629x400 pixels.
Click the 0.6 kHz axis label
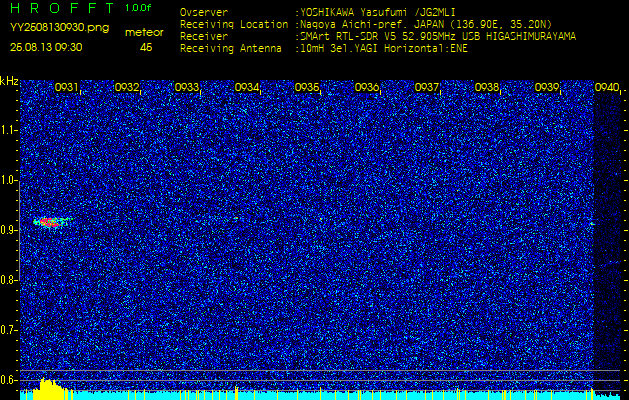9,380
